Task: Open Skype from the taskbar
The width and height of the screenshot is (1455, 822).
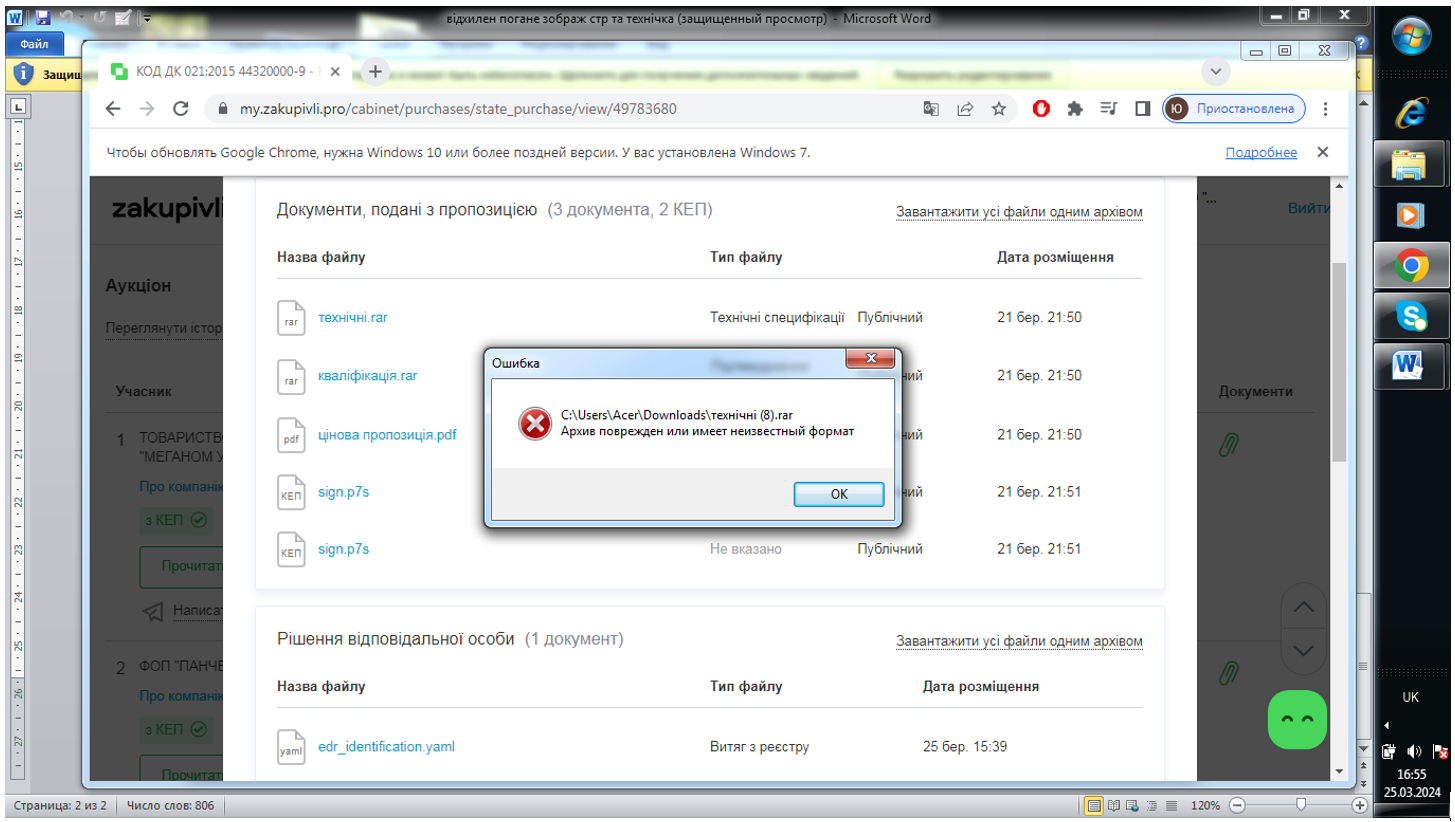Action: [x=1411, y=317]
